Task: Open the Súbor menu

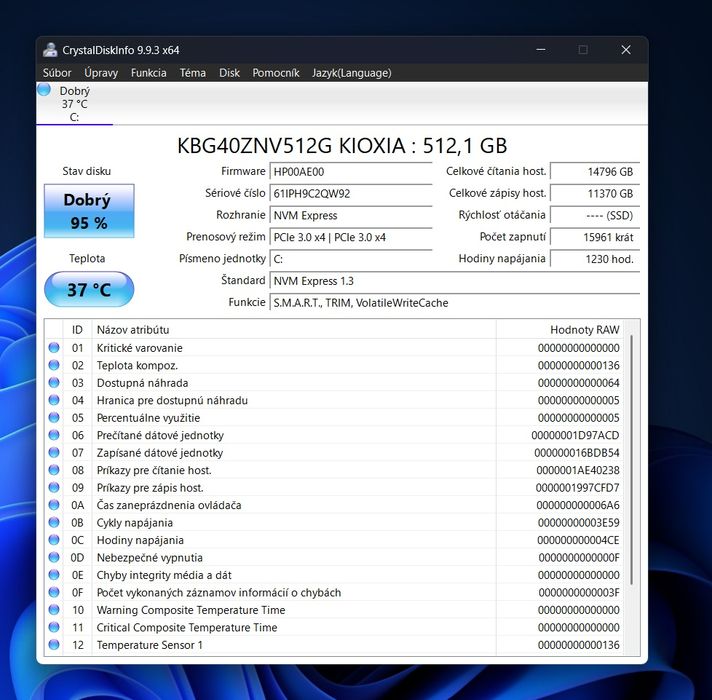Action: click(57, 73)
